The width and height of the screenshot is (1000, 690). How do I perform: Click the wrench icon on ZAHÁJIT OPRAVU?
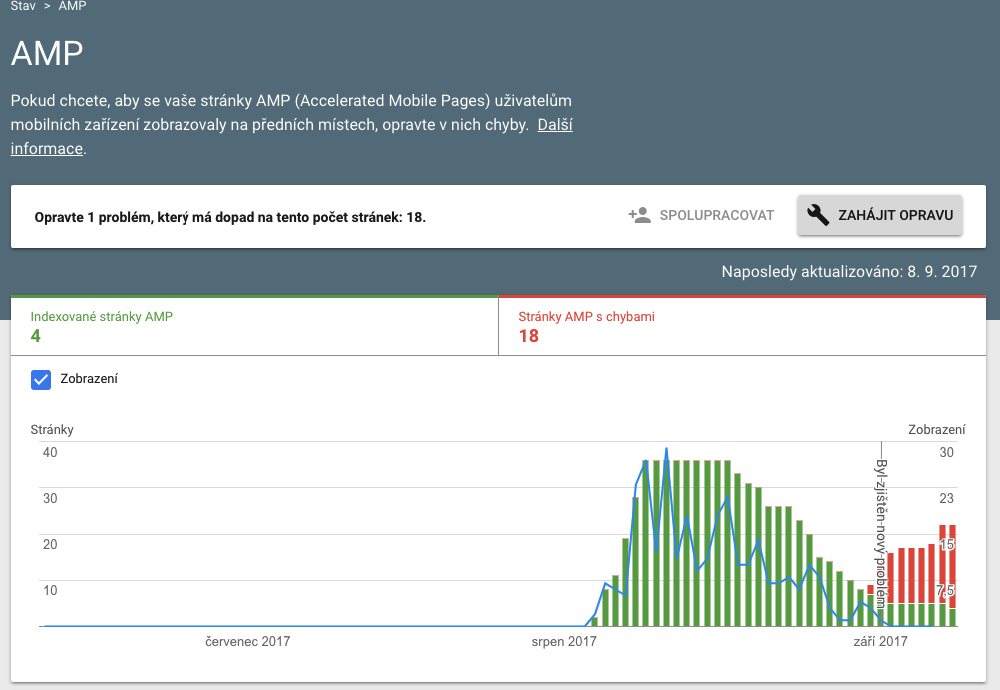[x=818, y=216]
